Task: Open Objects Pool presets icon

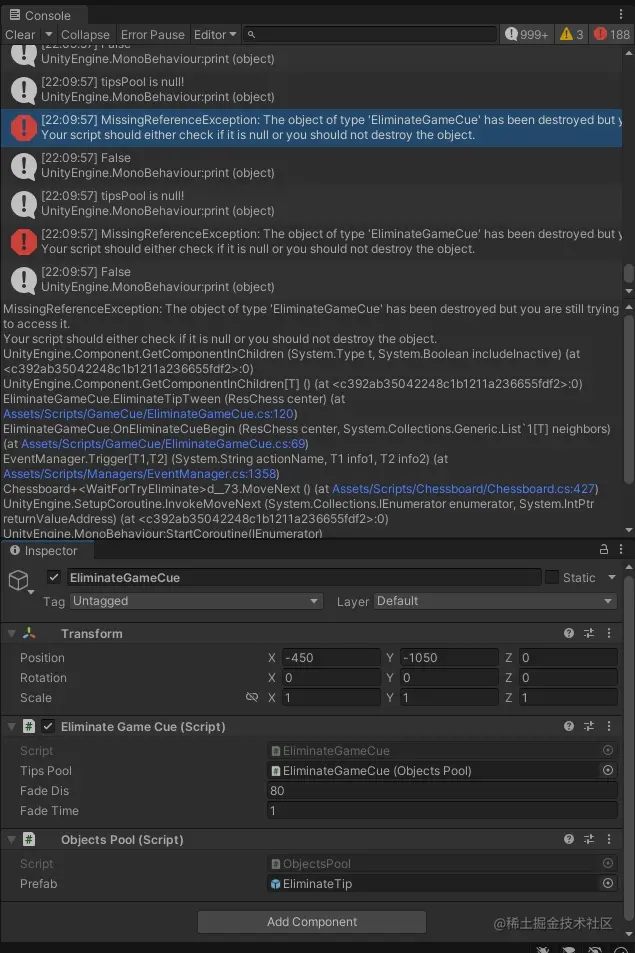Action: (x=589, y=839)
